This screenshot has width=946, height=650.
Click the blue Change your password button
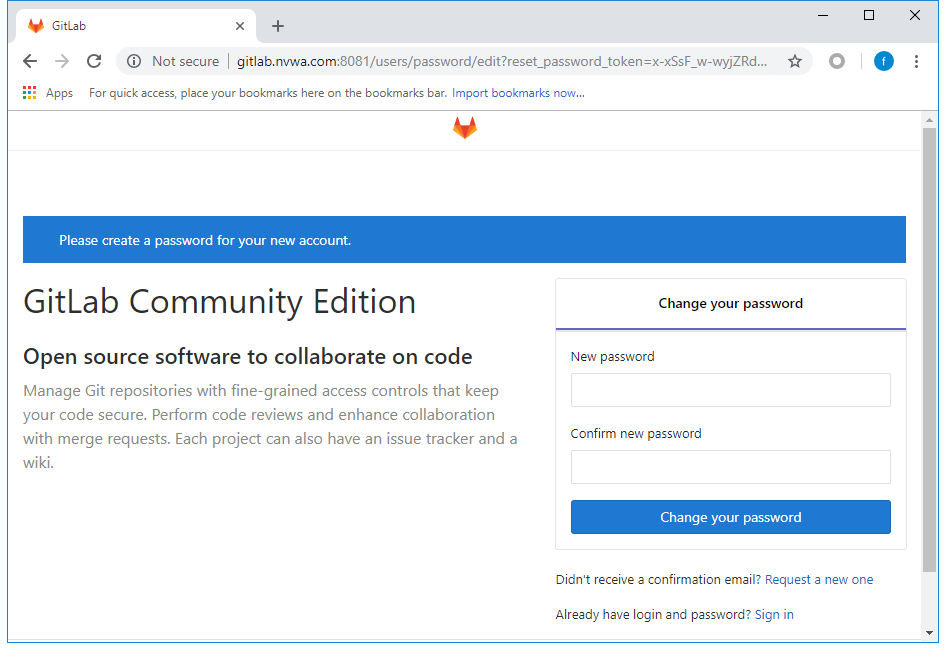731,517
